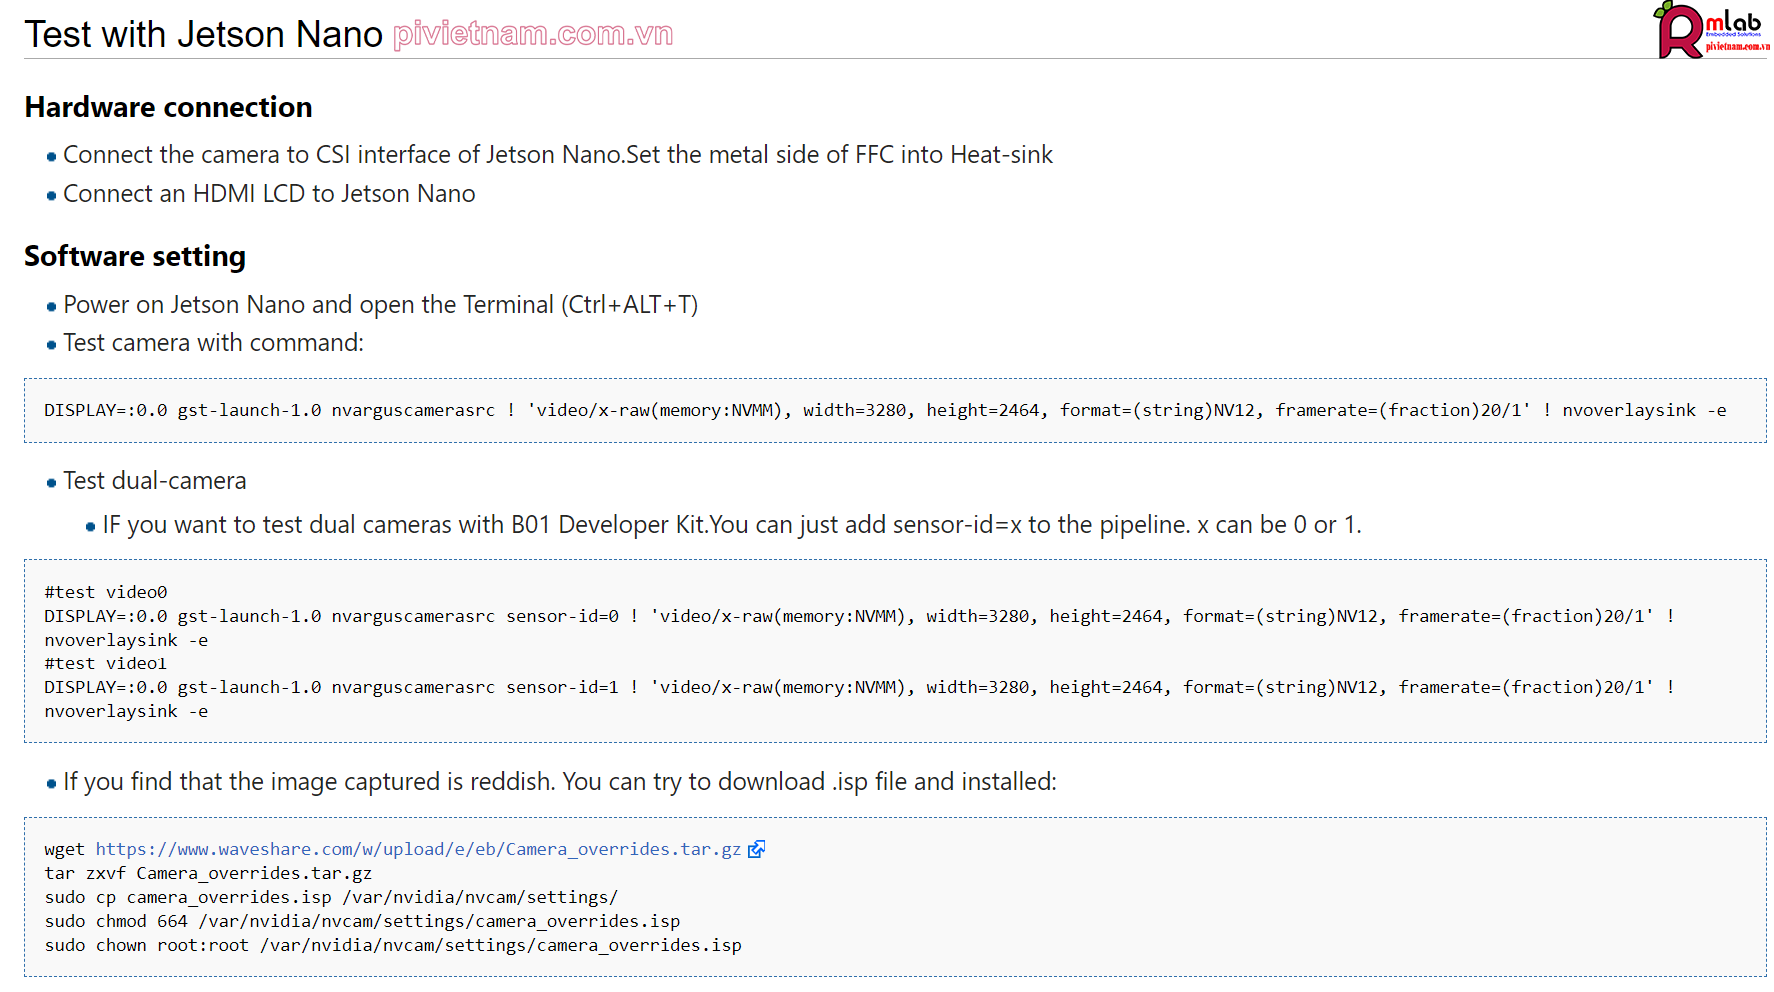Open the Camera_overrides.tar.gz download link

(x=419, y=849)
